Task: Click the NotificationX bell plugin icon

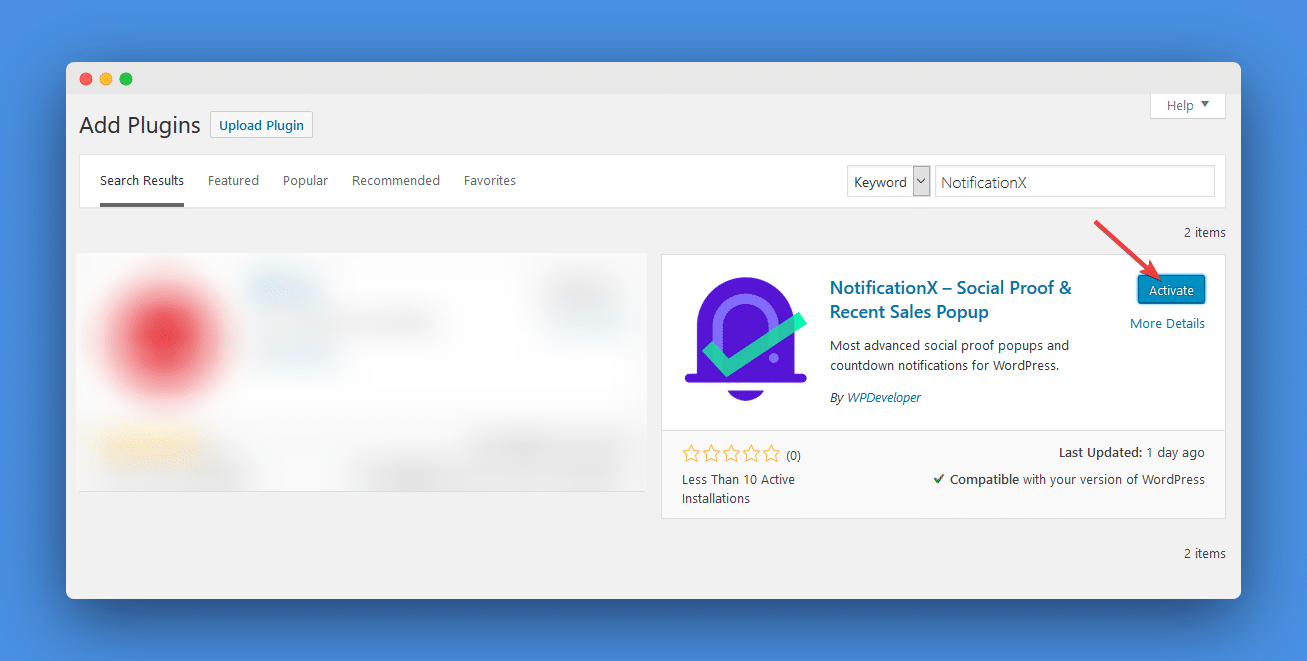Action: click(746, 338)
